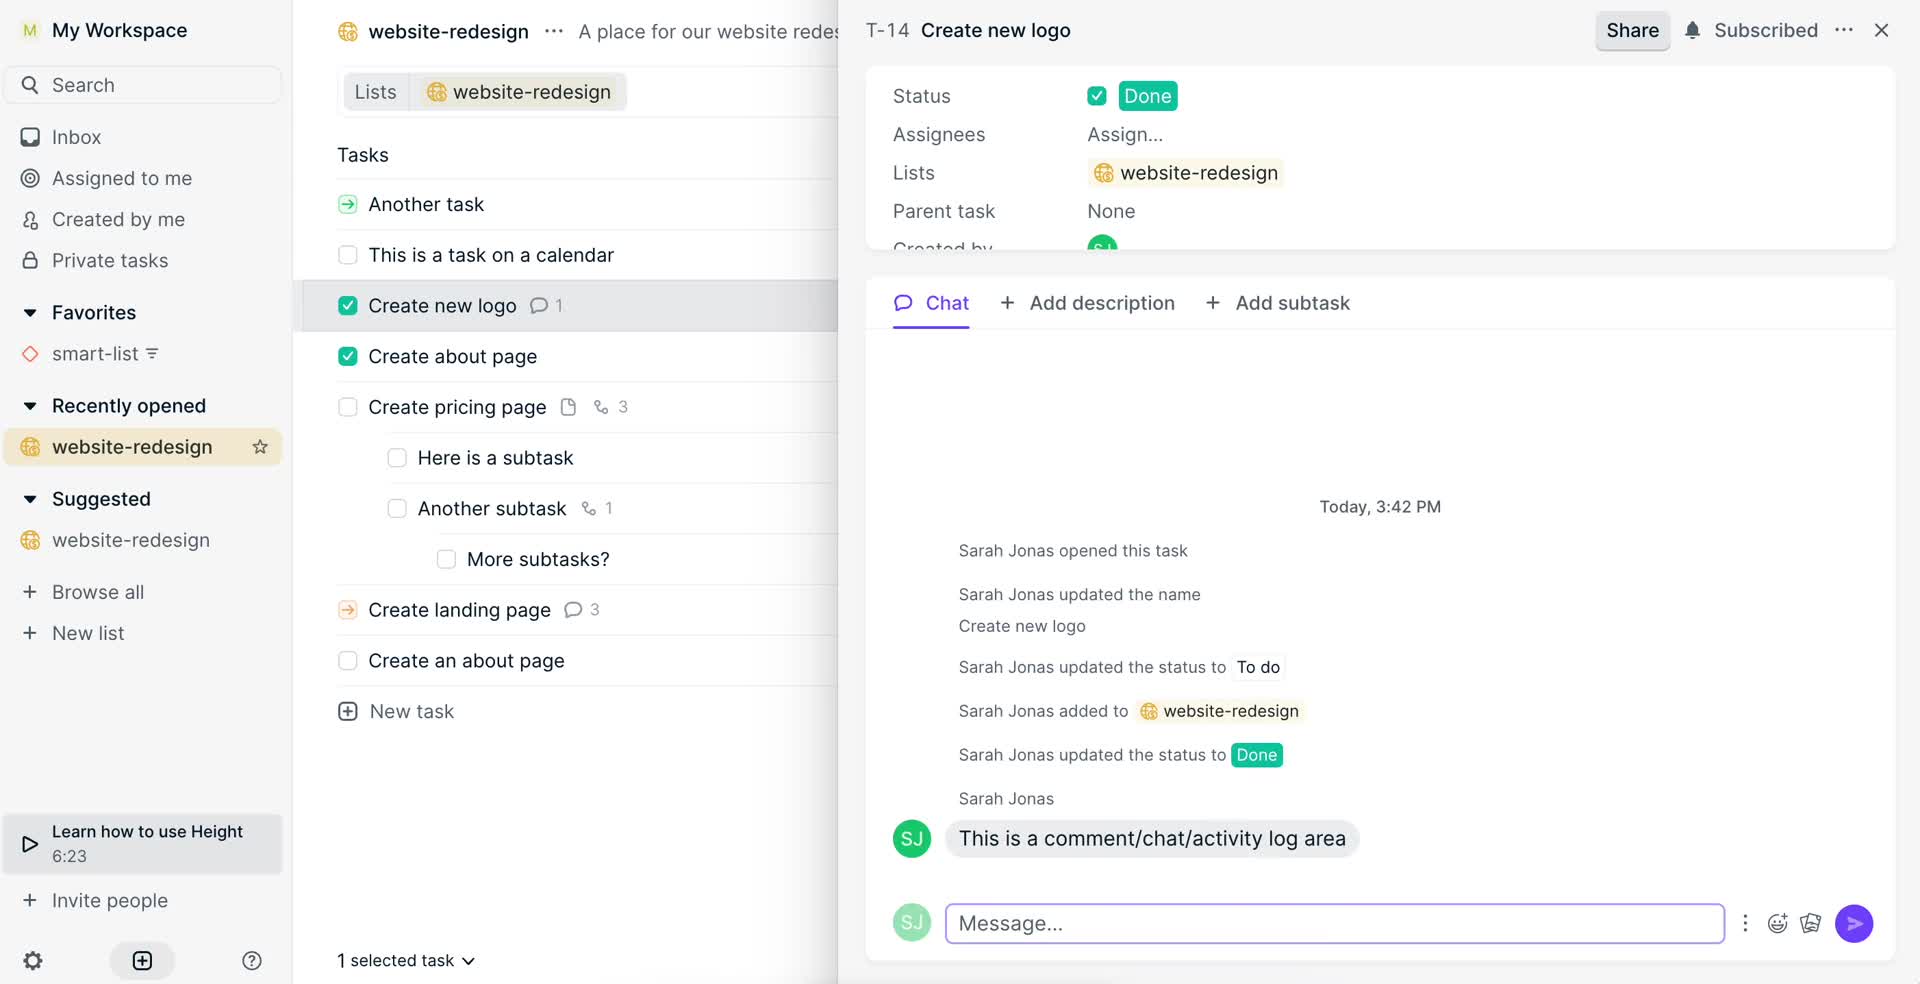Check Create an about page checkbox
This screenshot has height=984, width=1920.
click(347, 661)
